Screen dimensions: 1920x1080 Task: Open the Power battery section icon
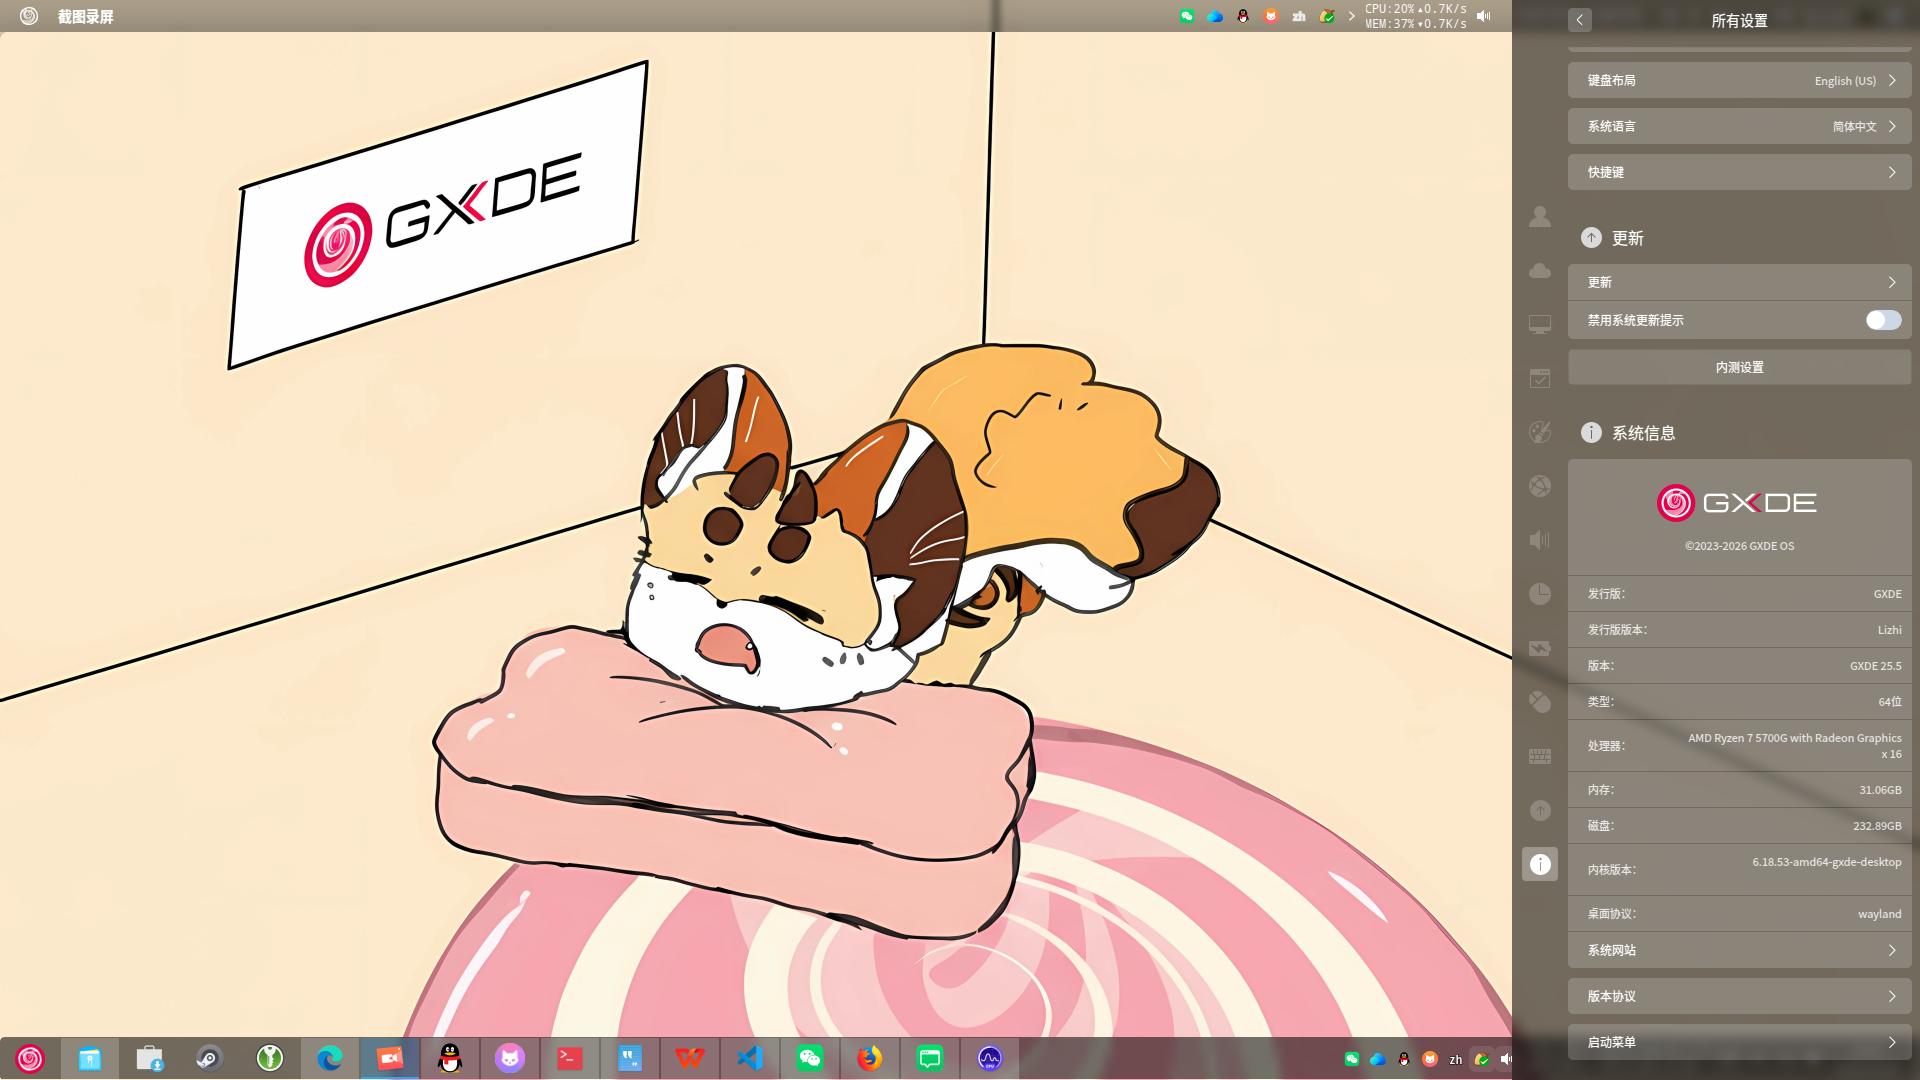(1540, 648)
